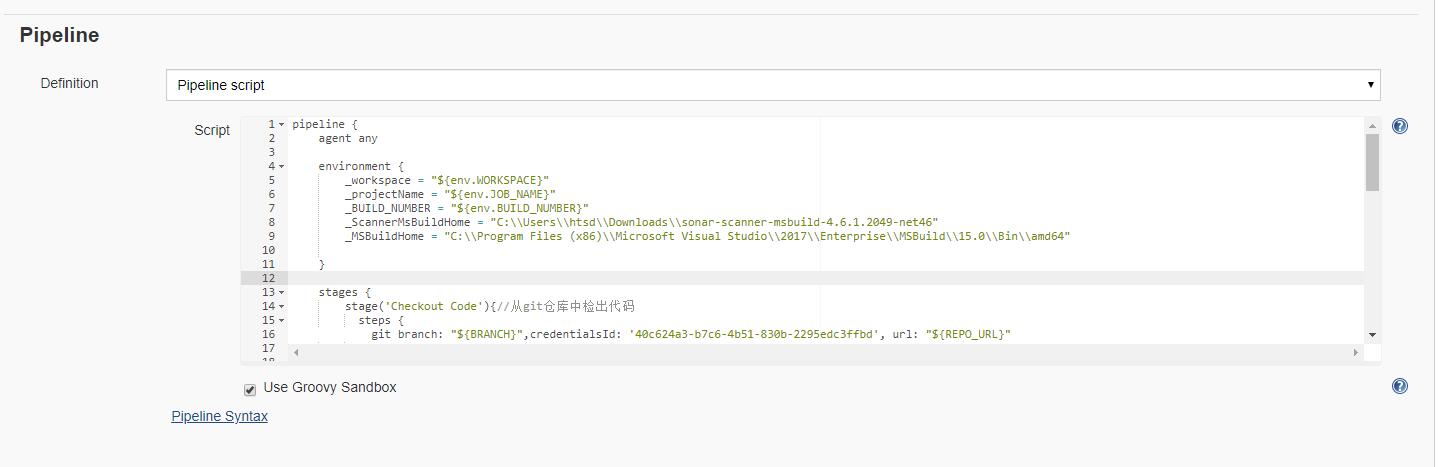This screenshot has width=1438, height=467.
Task: Collapse the environment block at line 4
Action: click(282, 167)
